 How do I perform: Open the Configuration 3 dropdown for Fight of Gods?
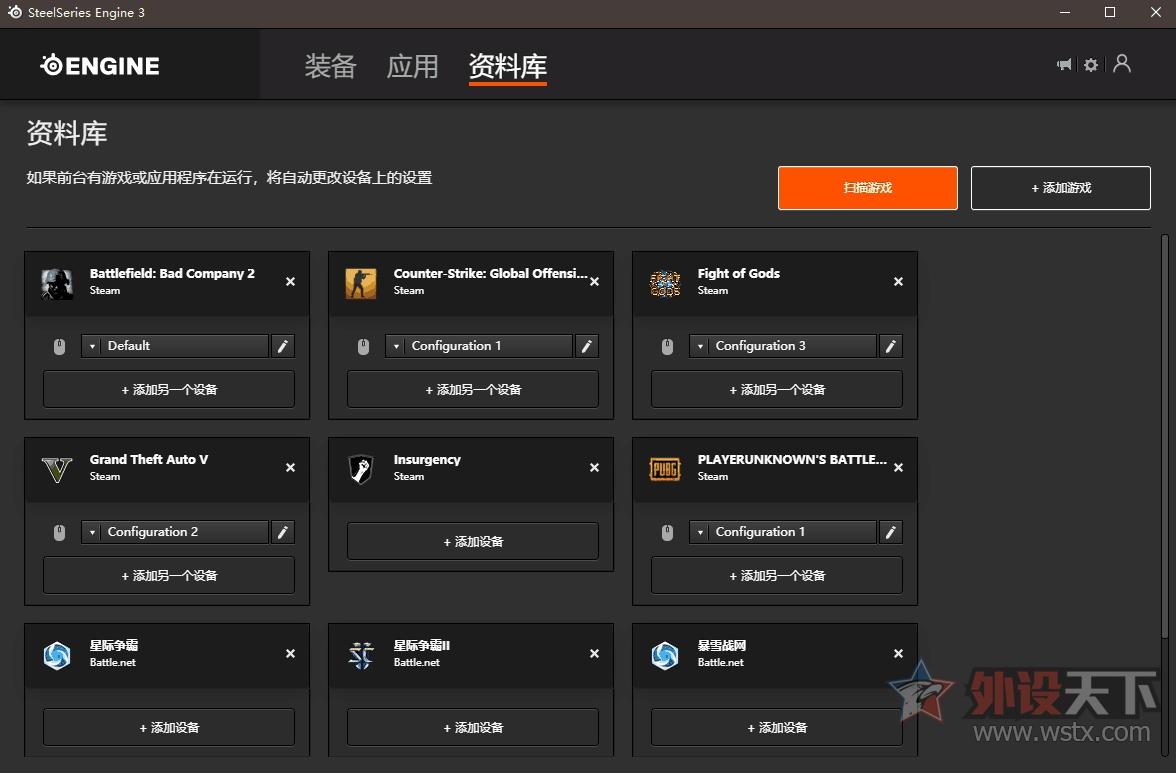782,346
